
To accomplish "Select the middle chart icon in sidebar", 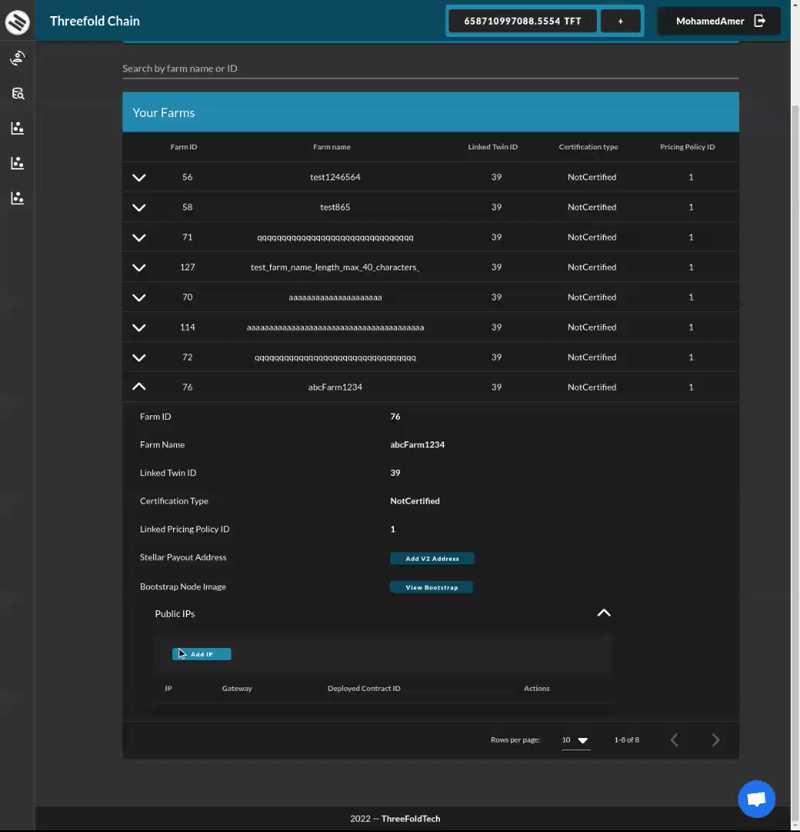I will [x=16, y=163].
